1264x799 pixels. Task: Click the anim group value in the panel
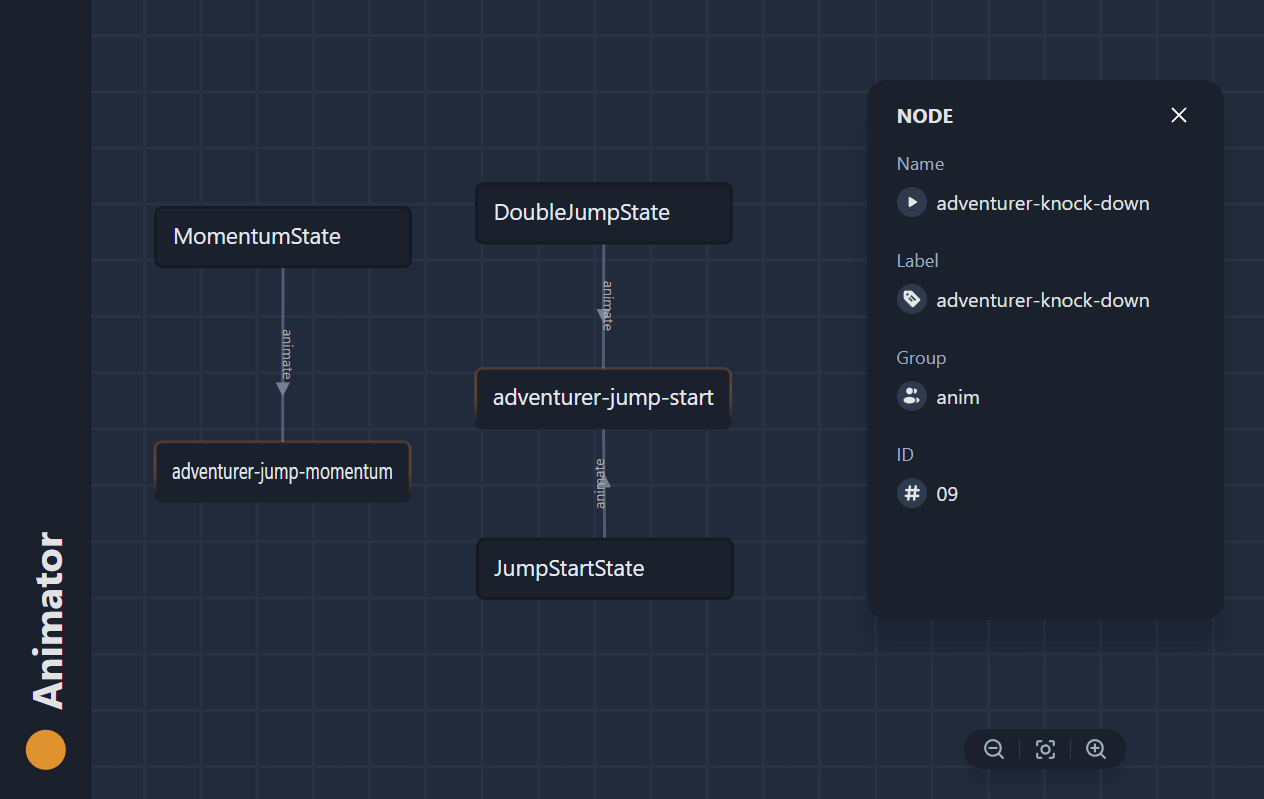tap(957, 396)
